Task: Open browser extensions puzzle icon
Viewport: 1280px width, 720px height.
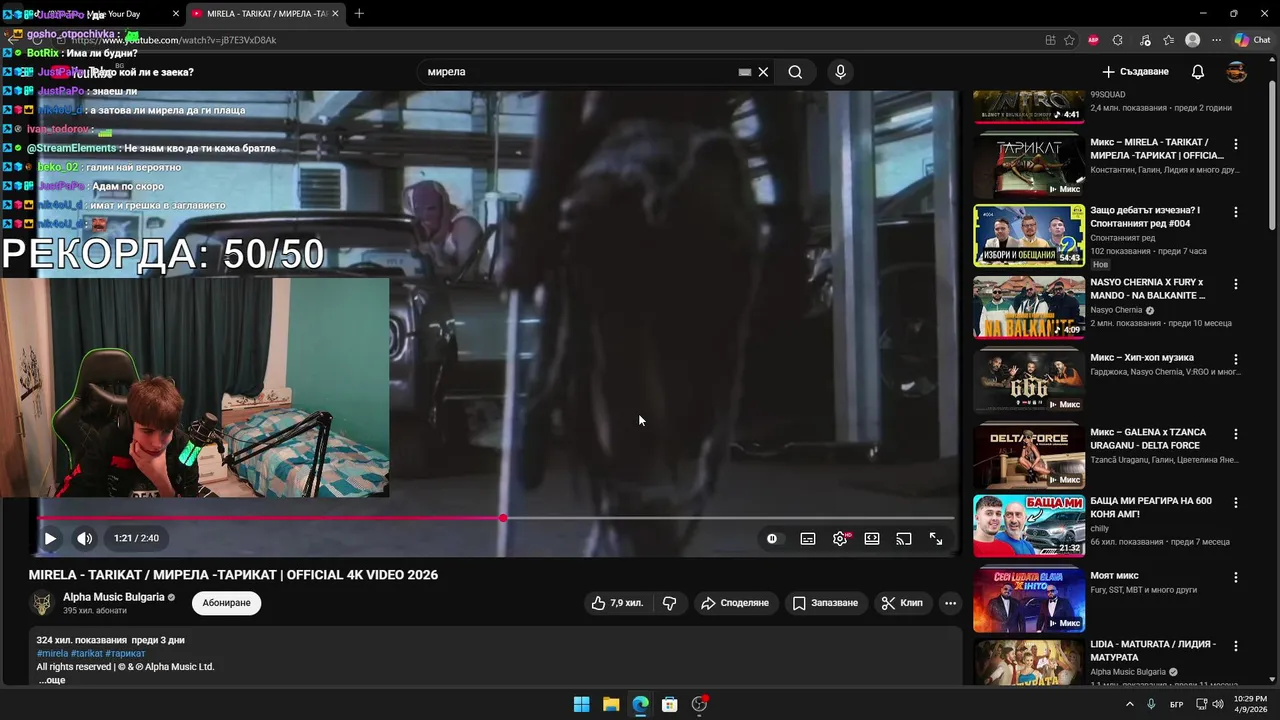Action: [x=1118, y=40]
